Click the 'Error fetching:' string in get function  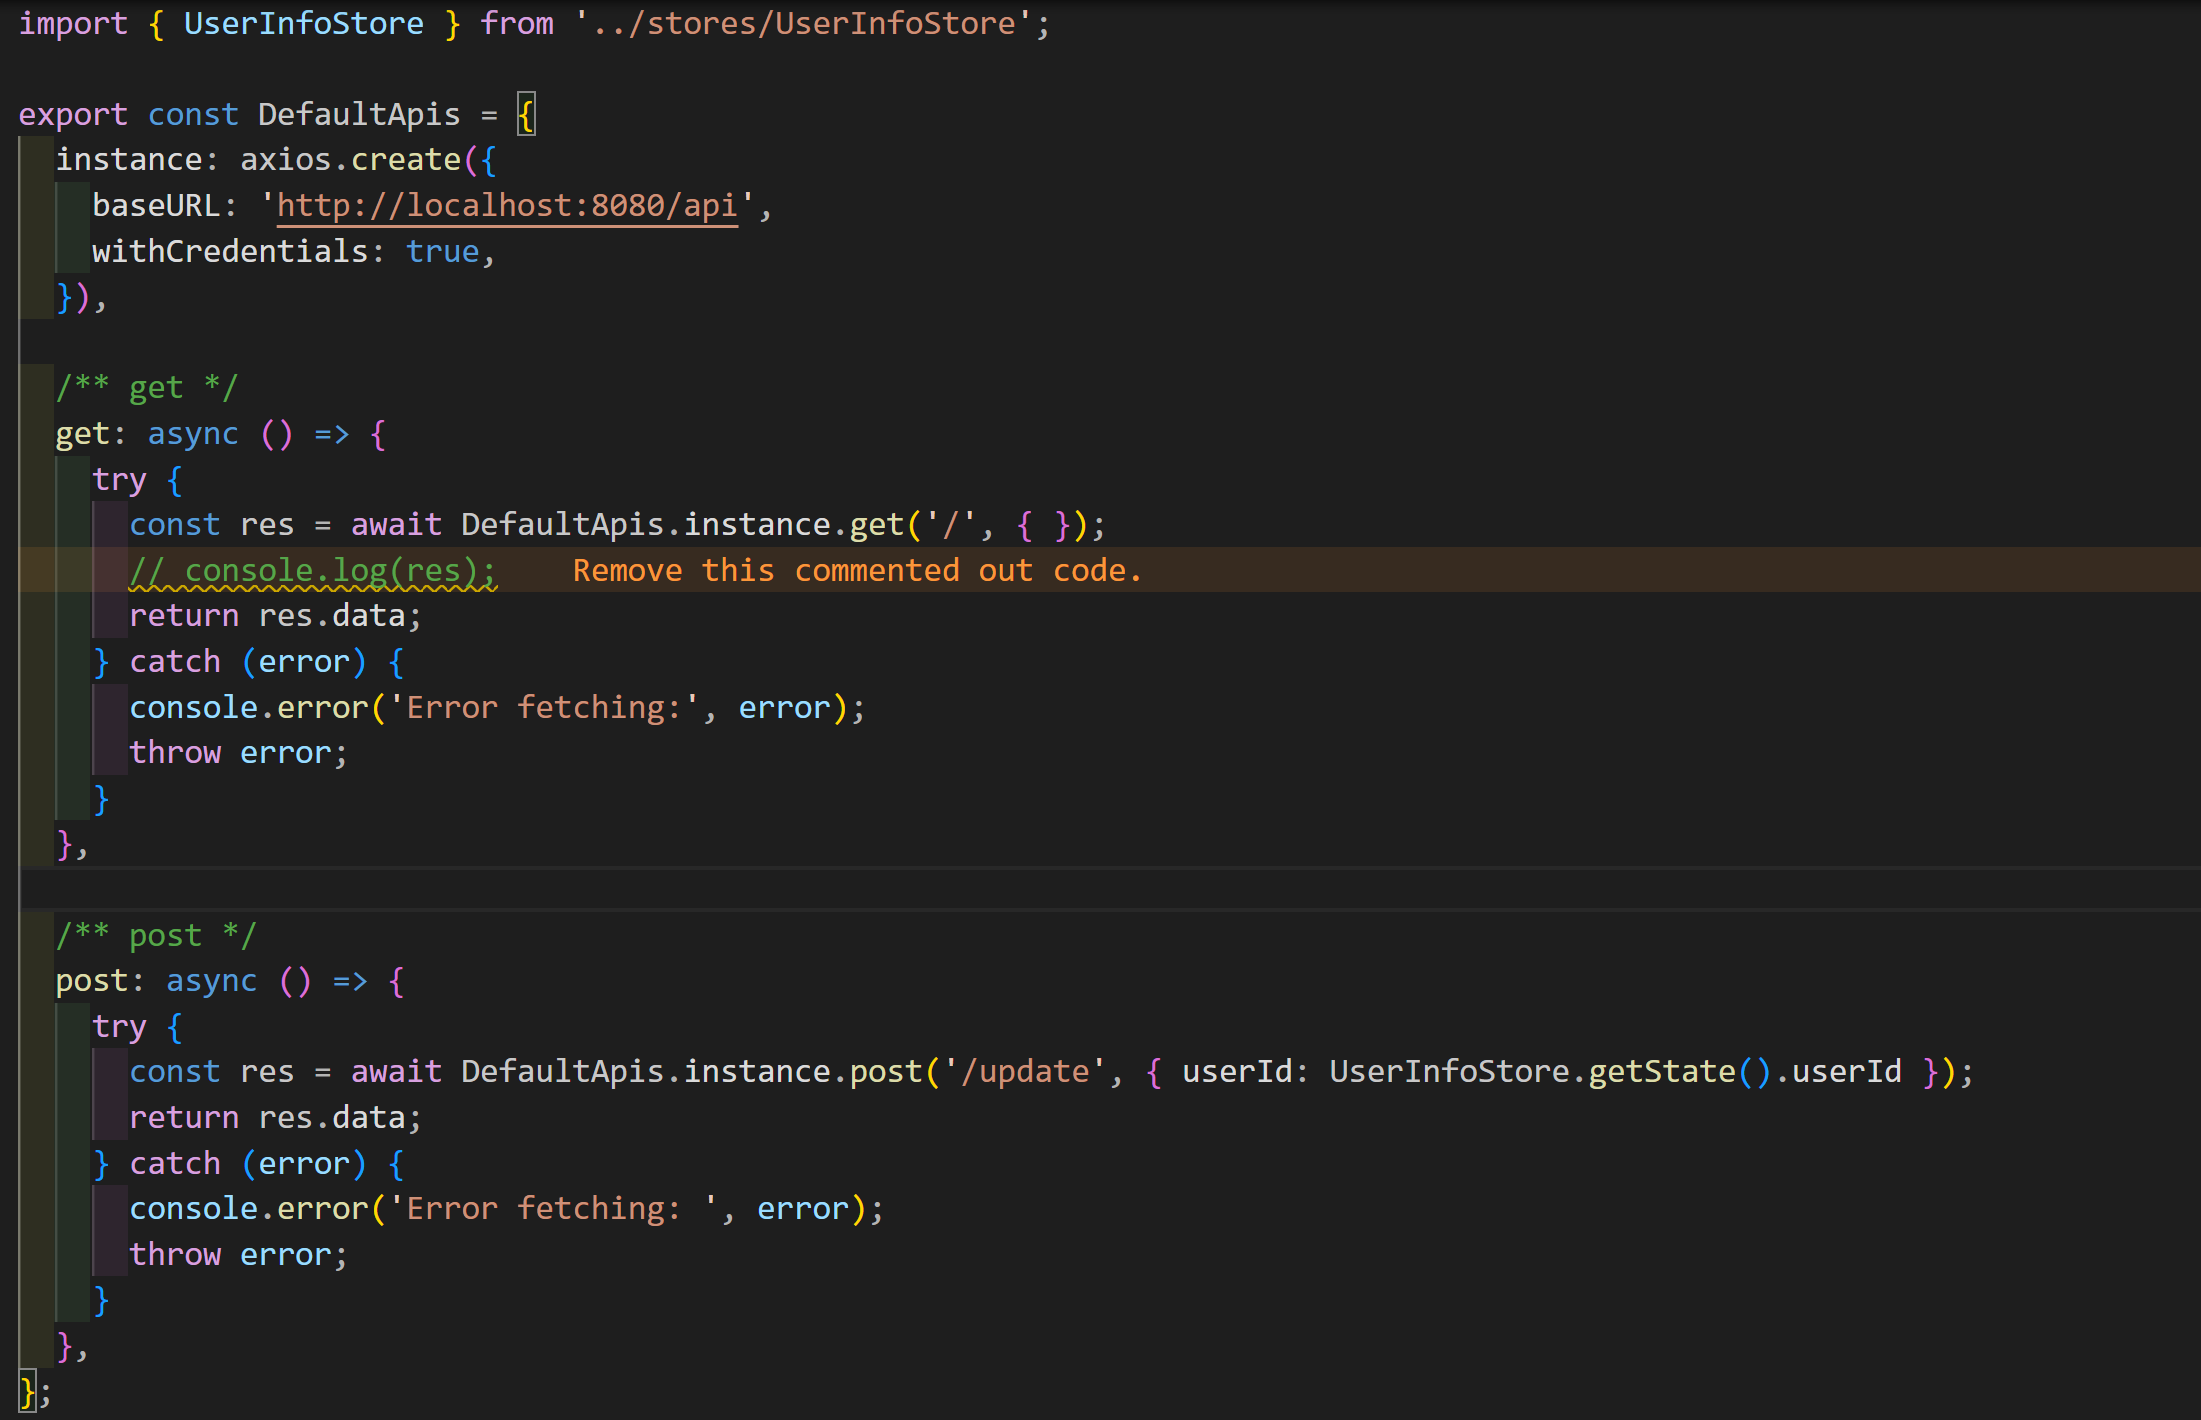click(x=544, y=707)
